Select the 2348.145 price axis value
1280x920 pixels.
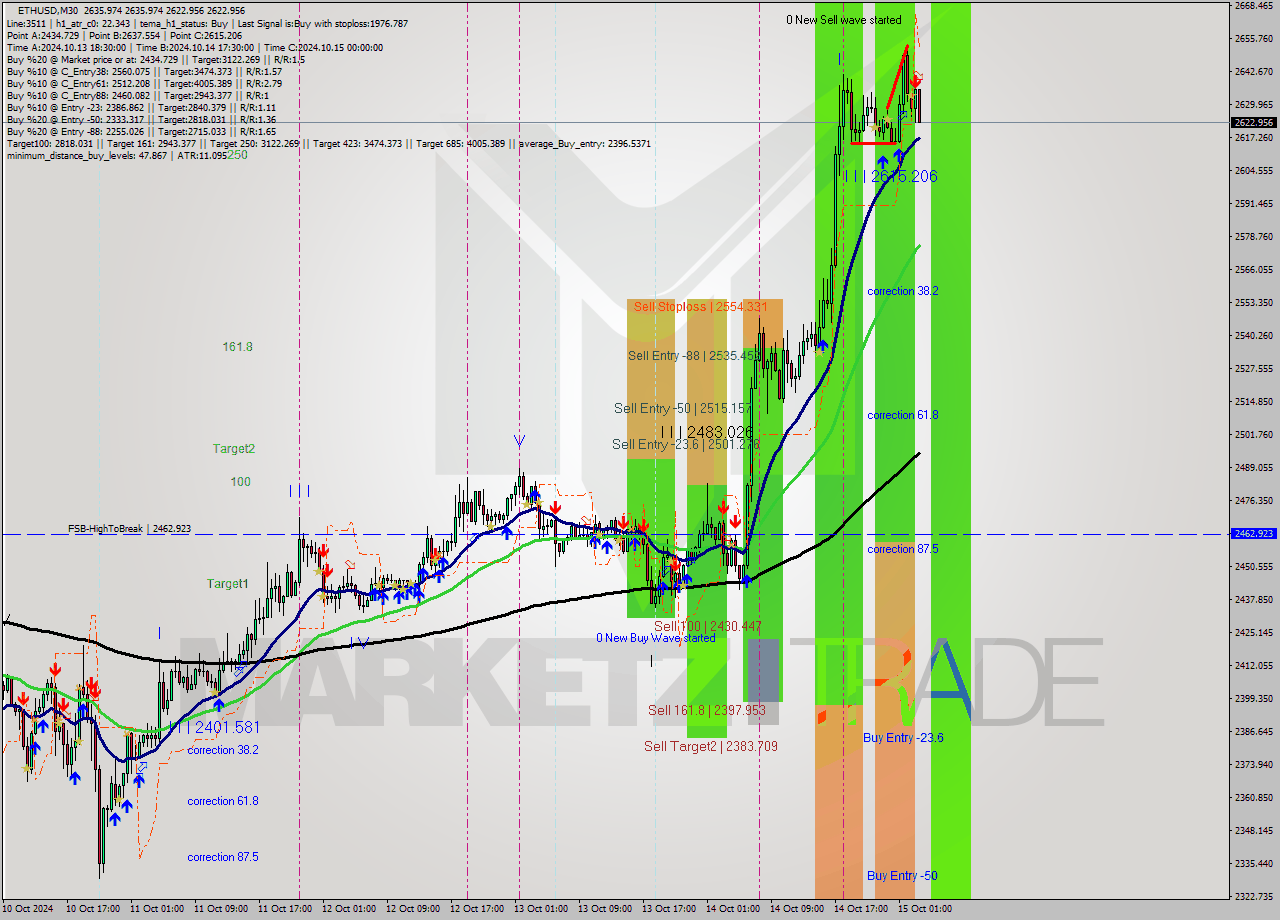1253,830
